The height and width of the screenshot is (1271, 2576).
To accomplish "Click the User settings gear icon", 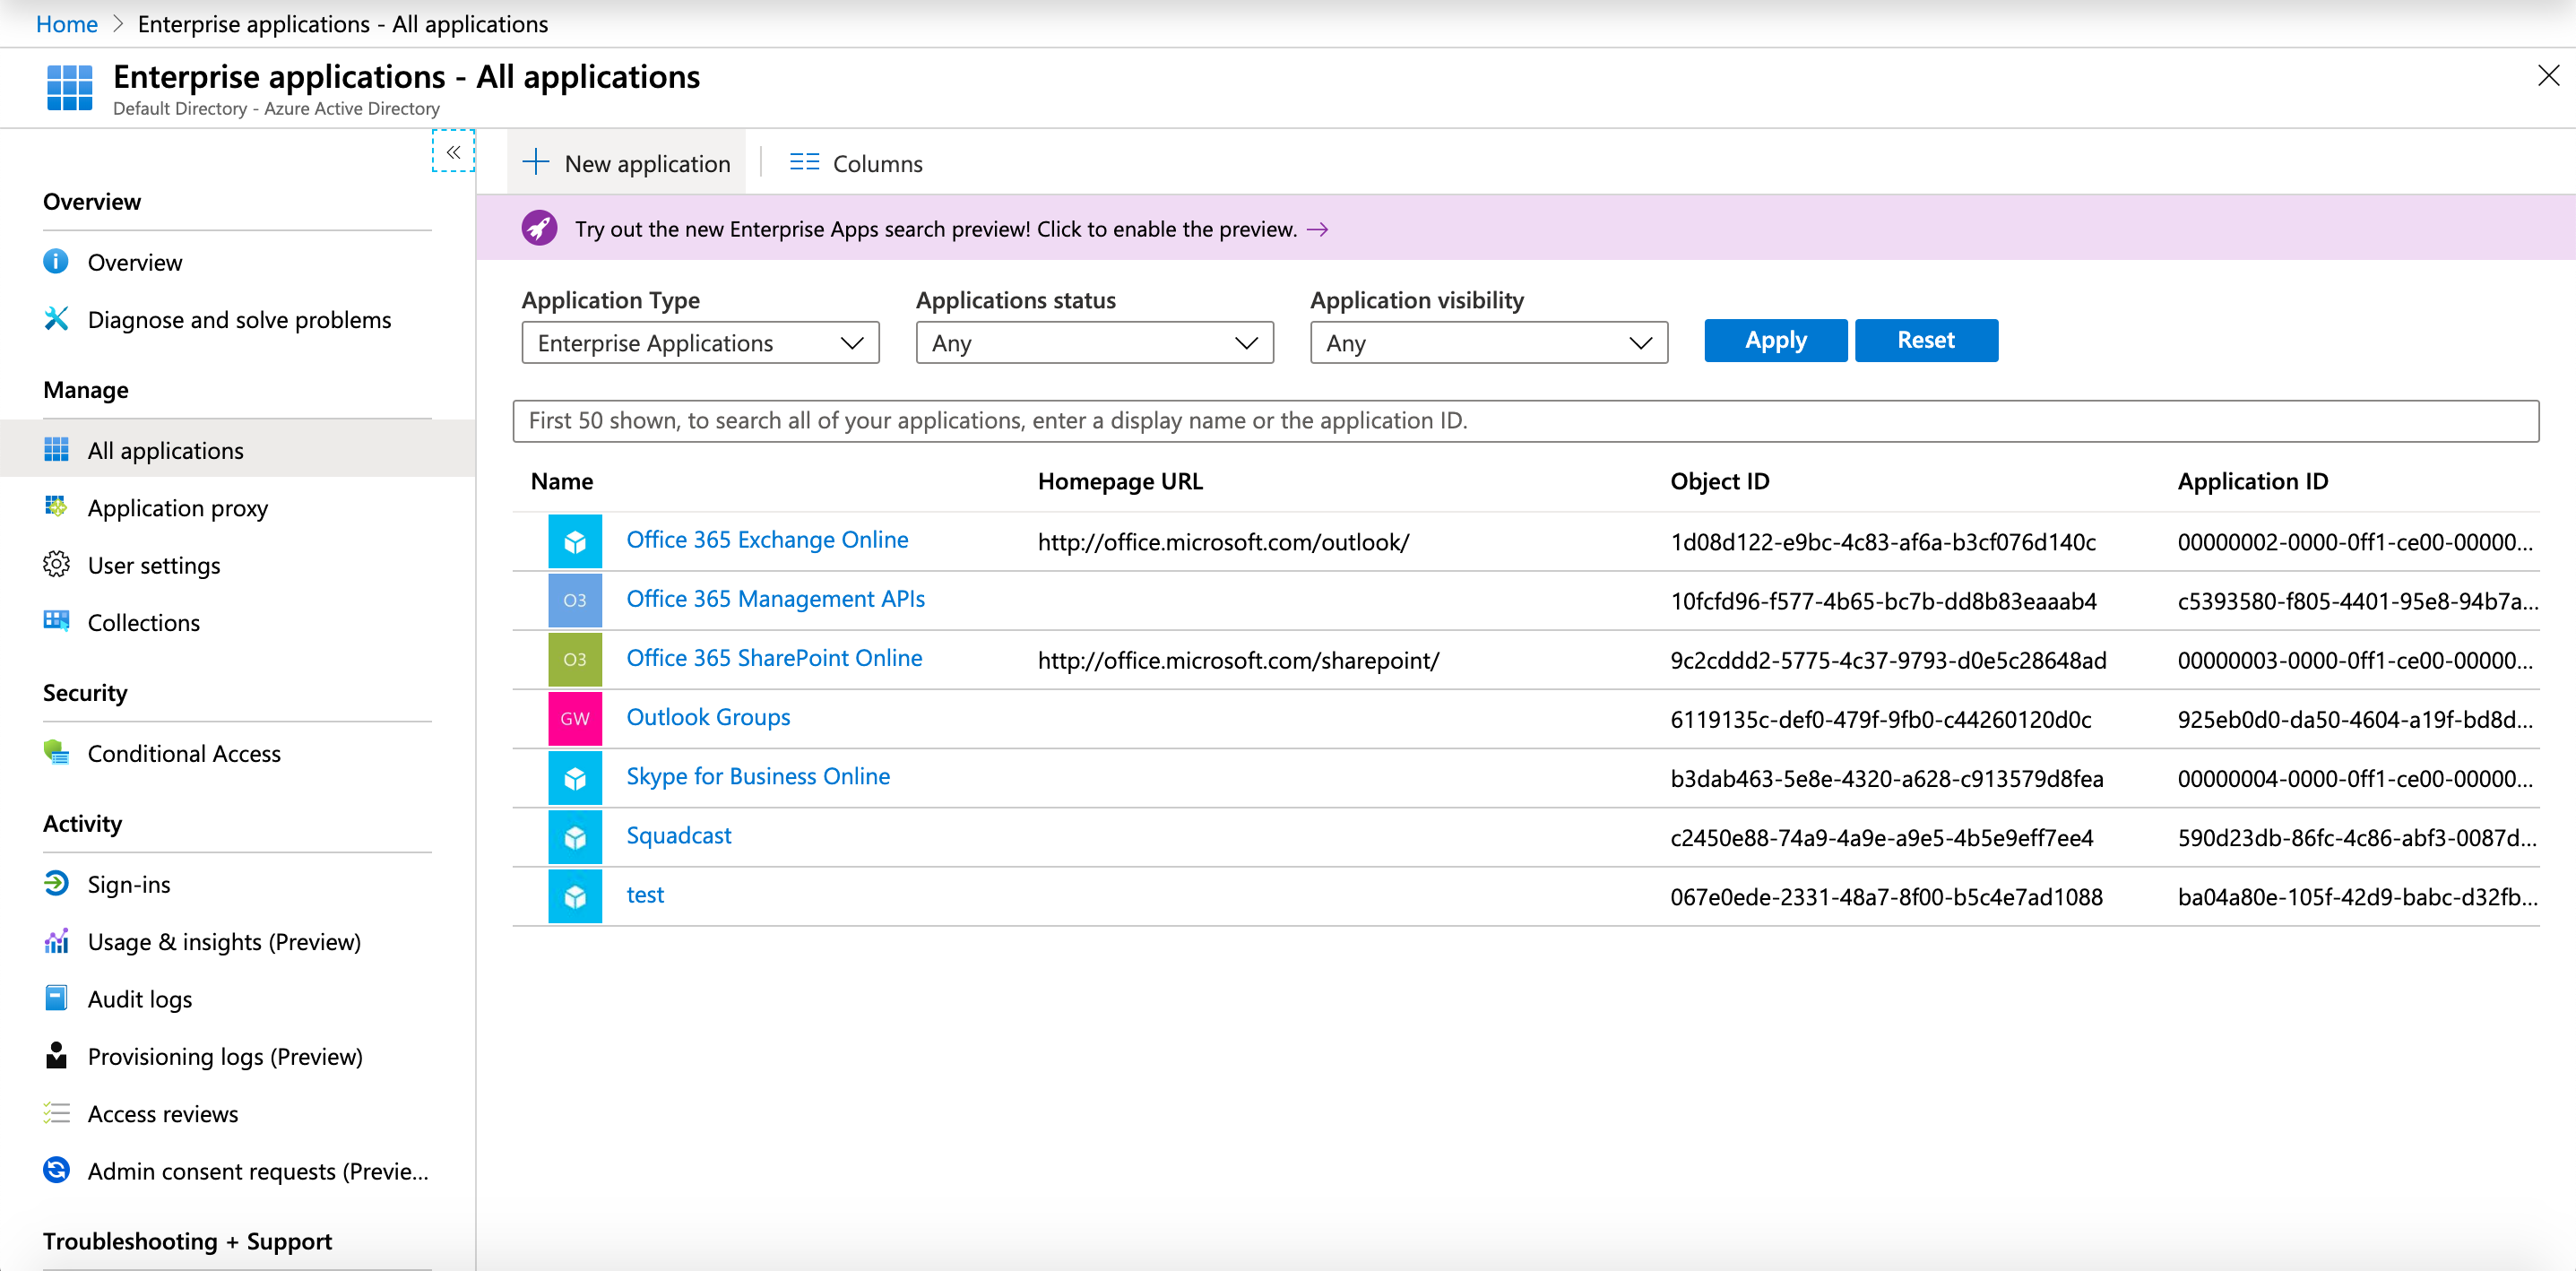I will [x=56, y=564].
